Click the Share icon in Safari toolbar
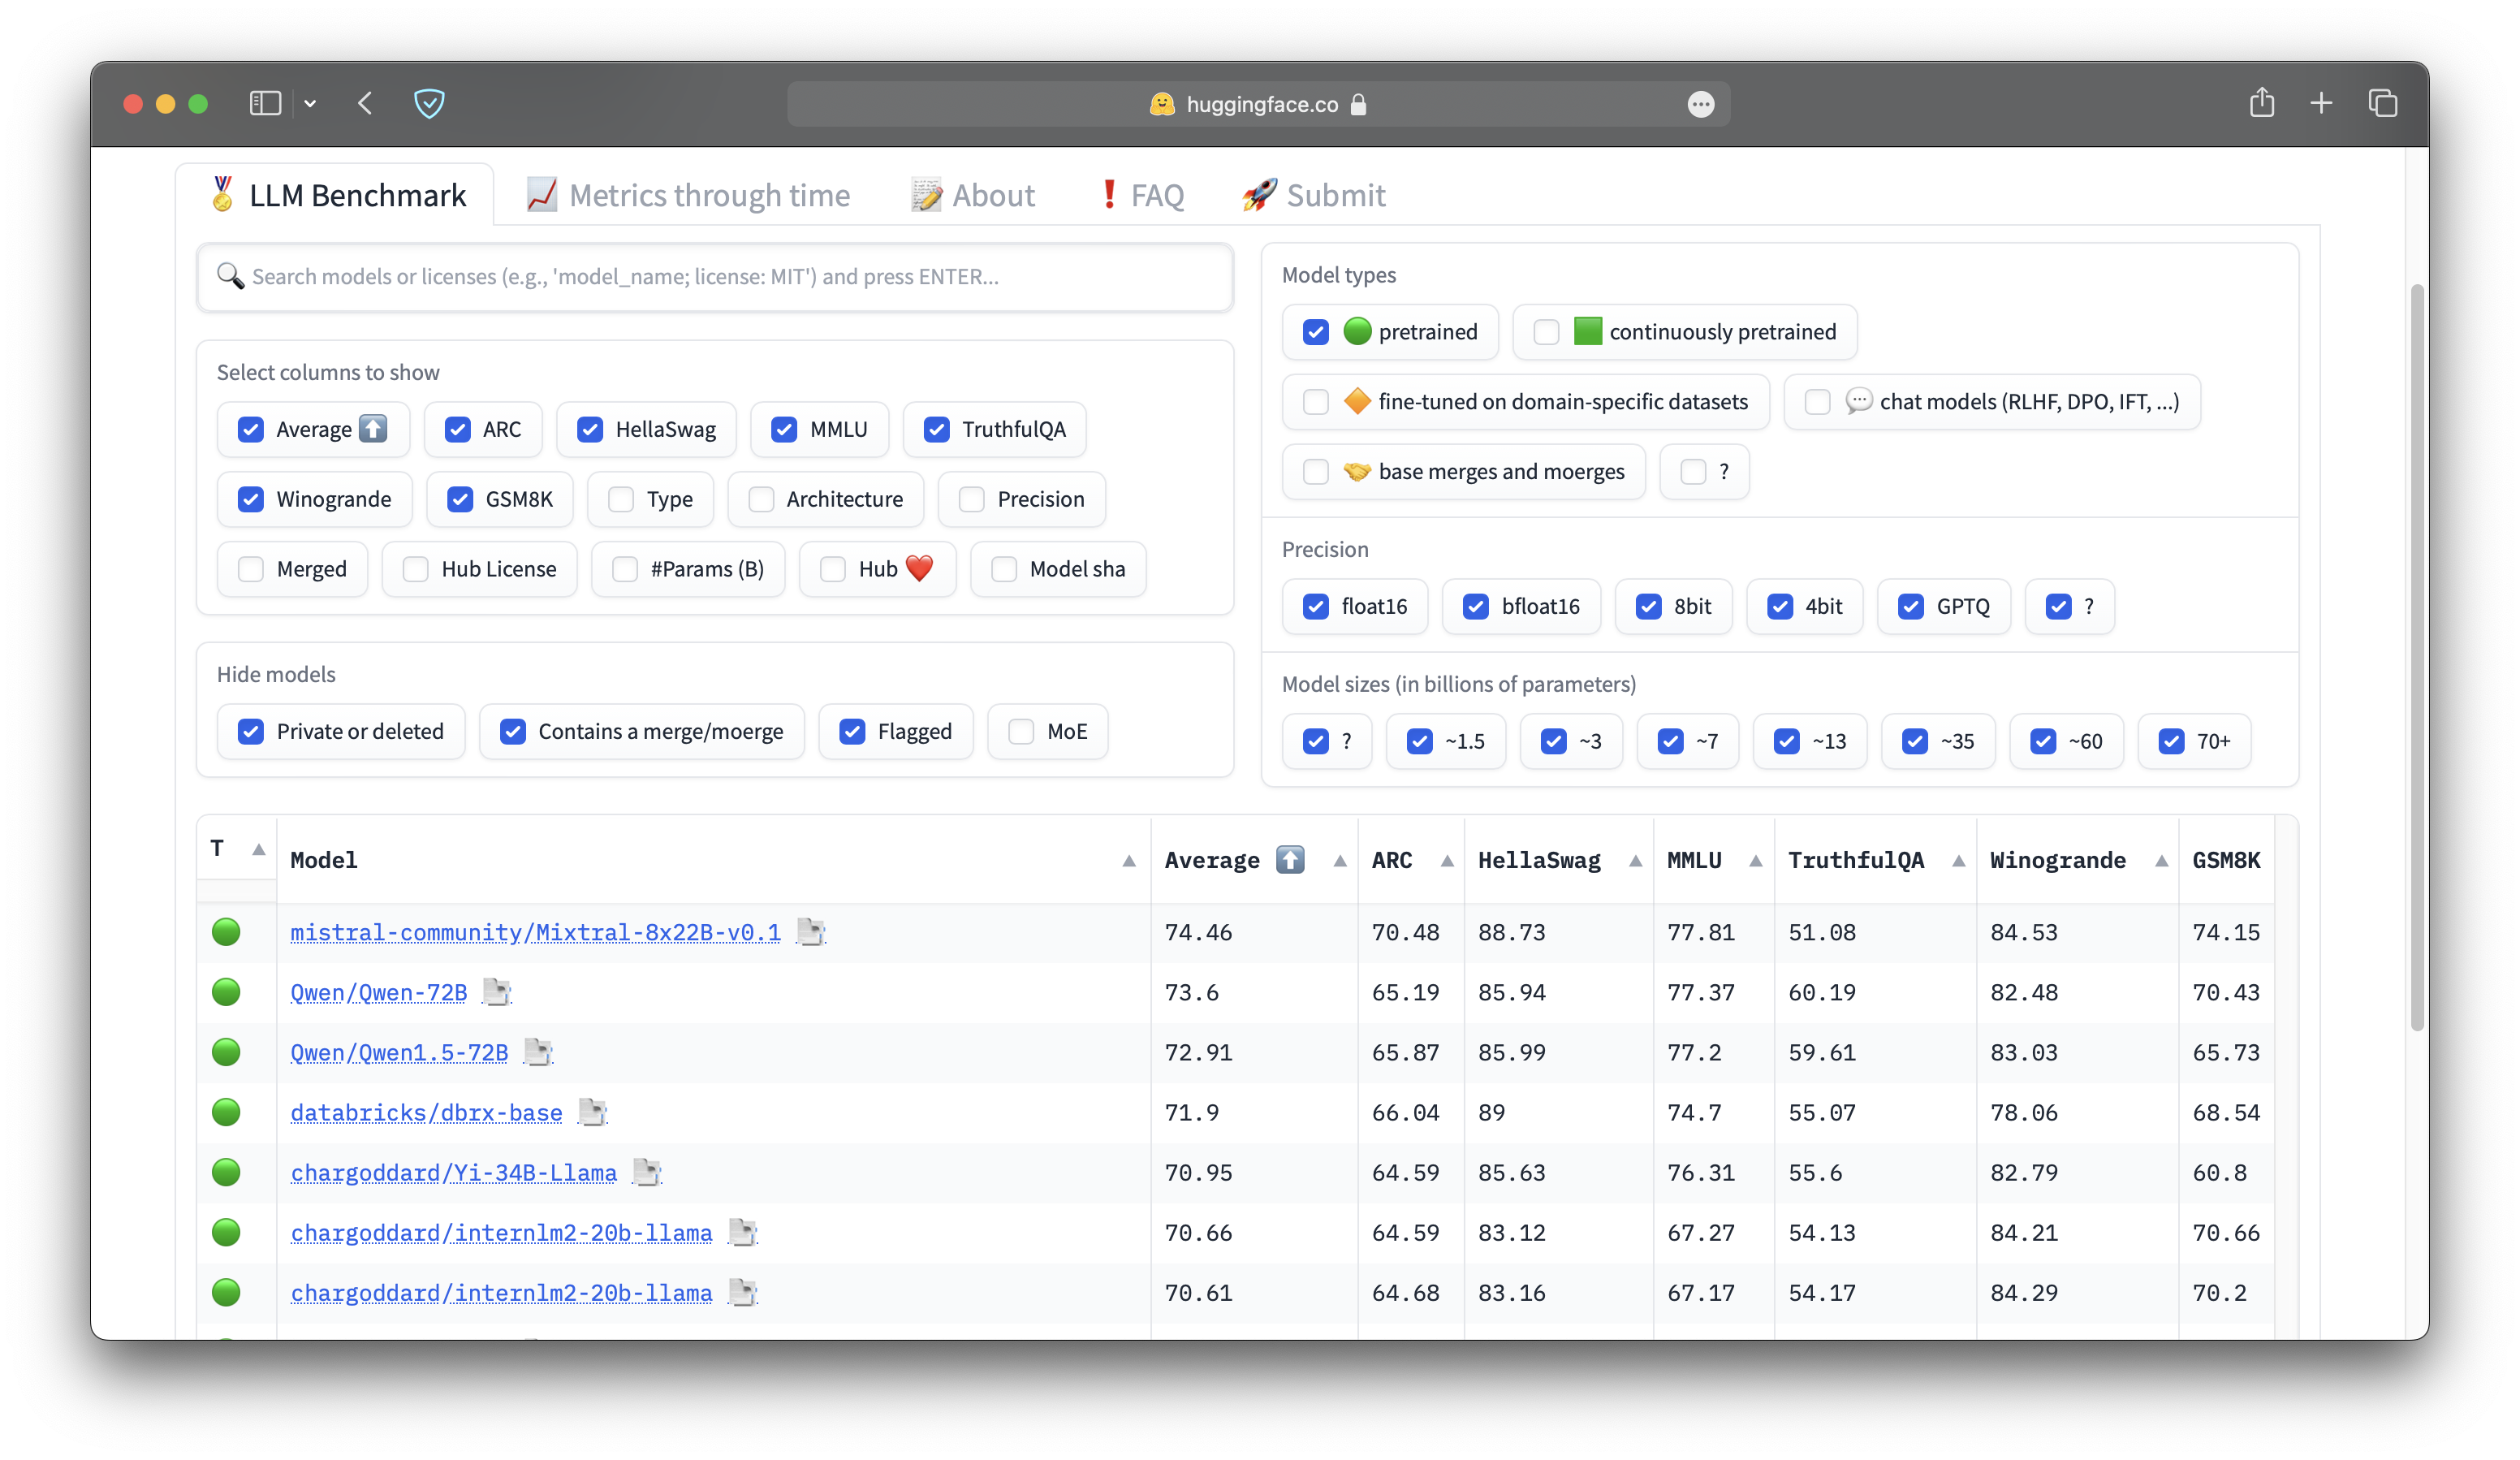2520x1460 pixels. [x=2262, y=103]
